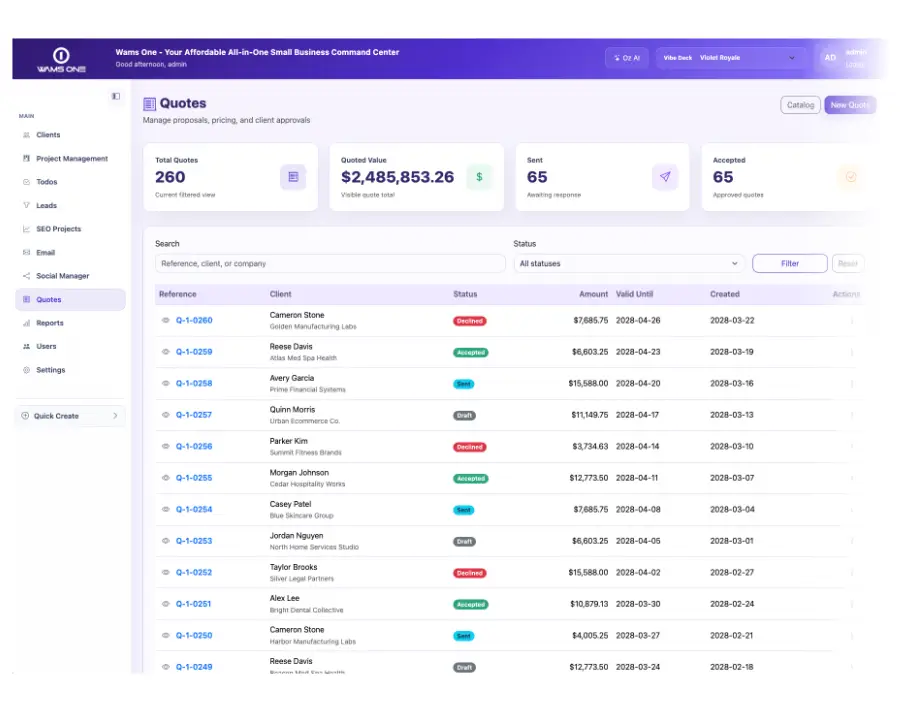Focus the Reference, client, or company search field

pyautogui.click(x=330, y=264)
